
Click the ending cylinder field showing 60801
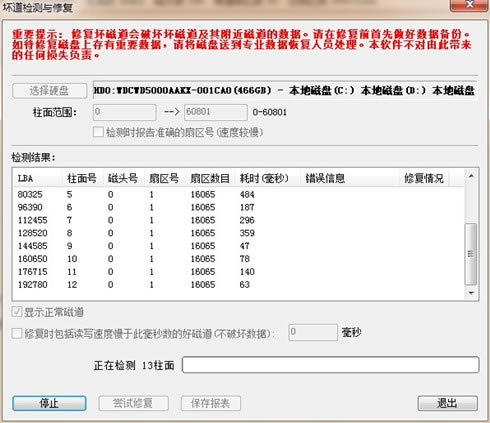[216, 112]
